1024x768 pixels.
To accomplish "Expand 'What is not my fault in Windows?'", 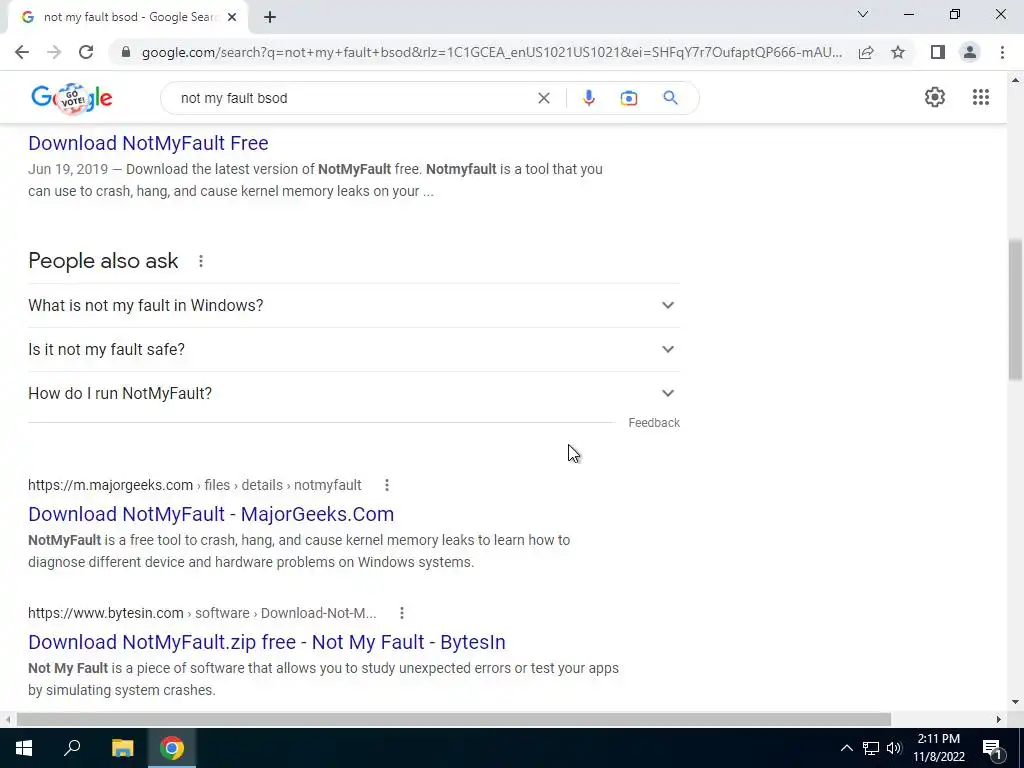I will click(x=353, y=305).
